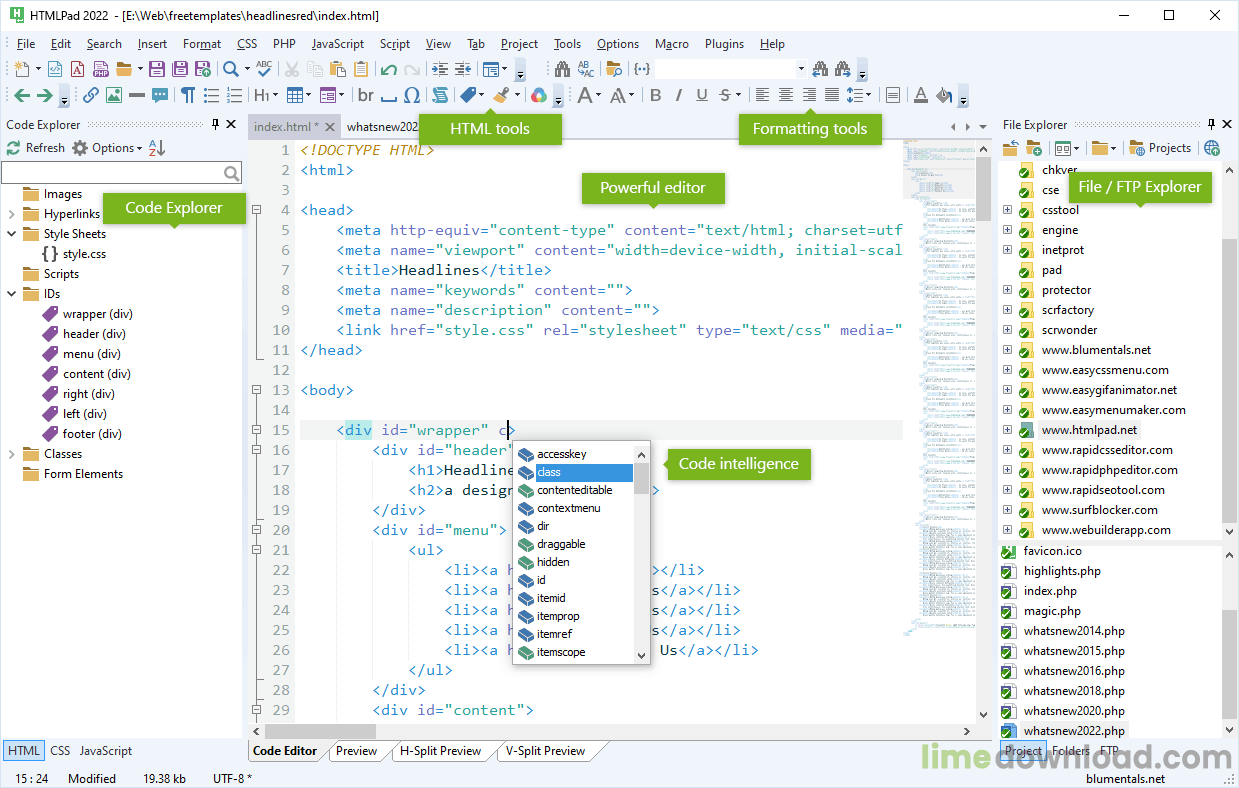Expand the Hyperlinks node in Code Explorer
The image size is (1239, 788).
(12, 214)
